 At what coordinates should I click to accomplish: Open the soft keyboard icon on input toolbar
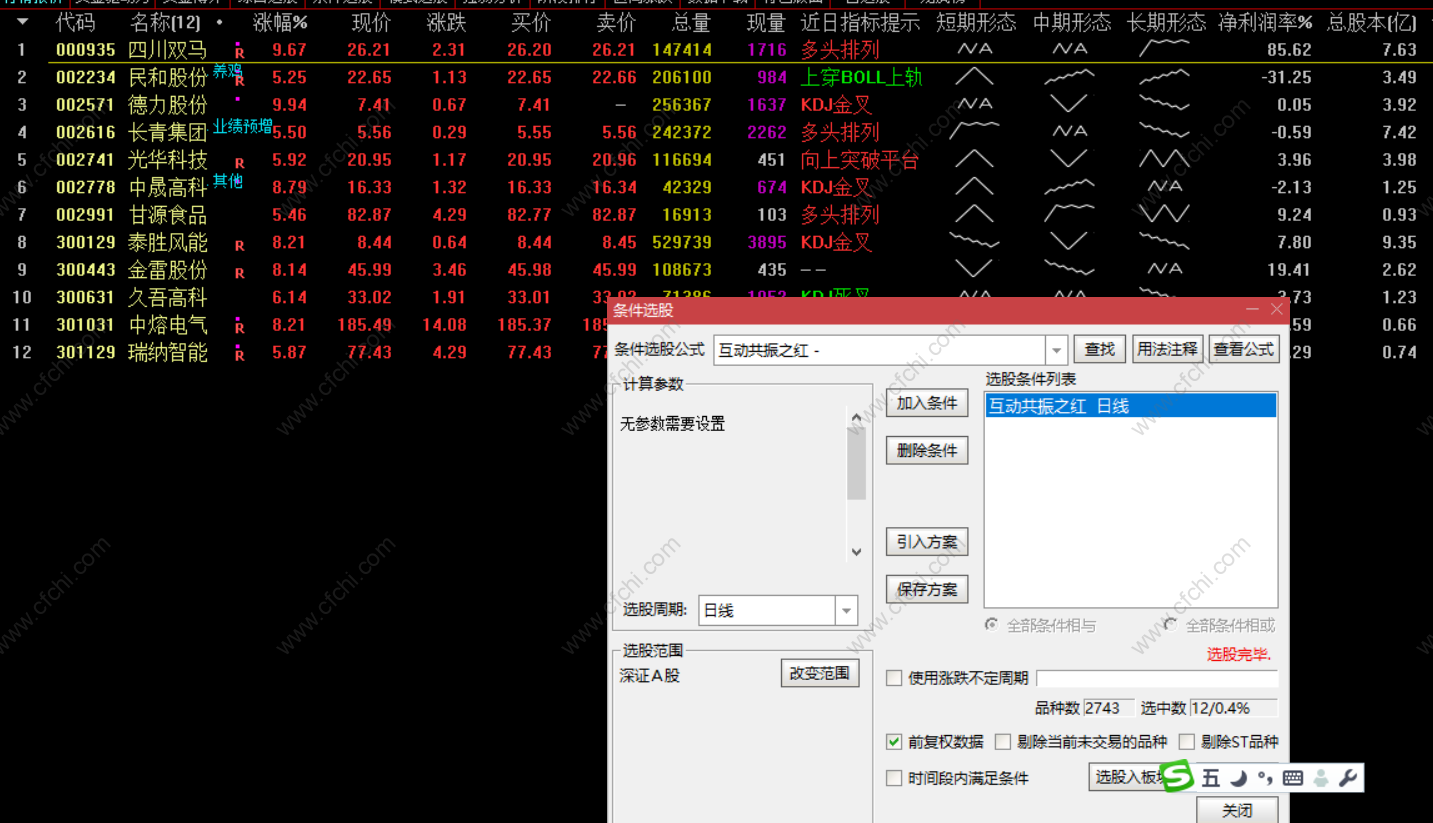click(1293, 778)
